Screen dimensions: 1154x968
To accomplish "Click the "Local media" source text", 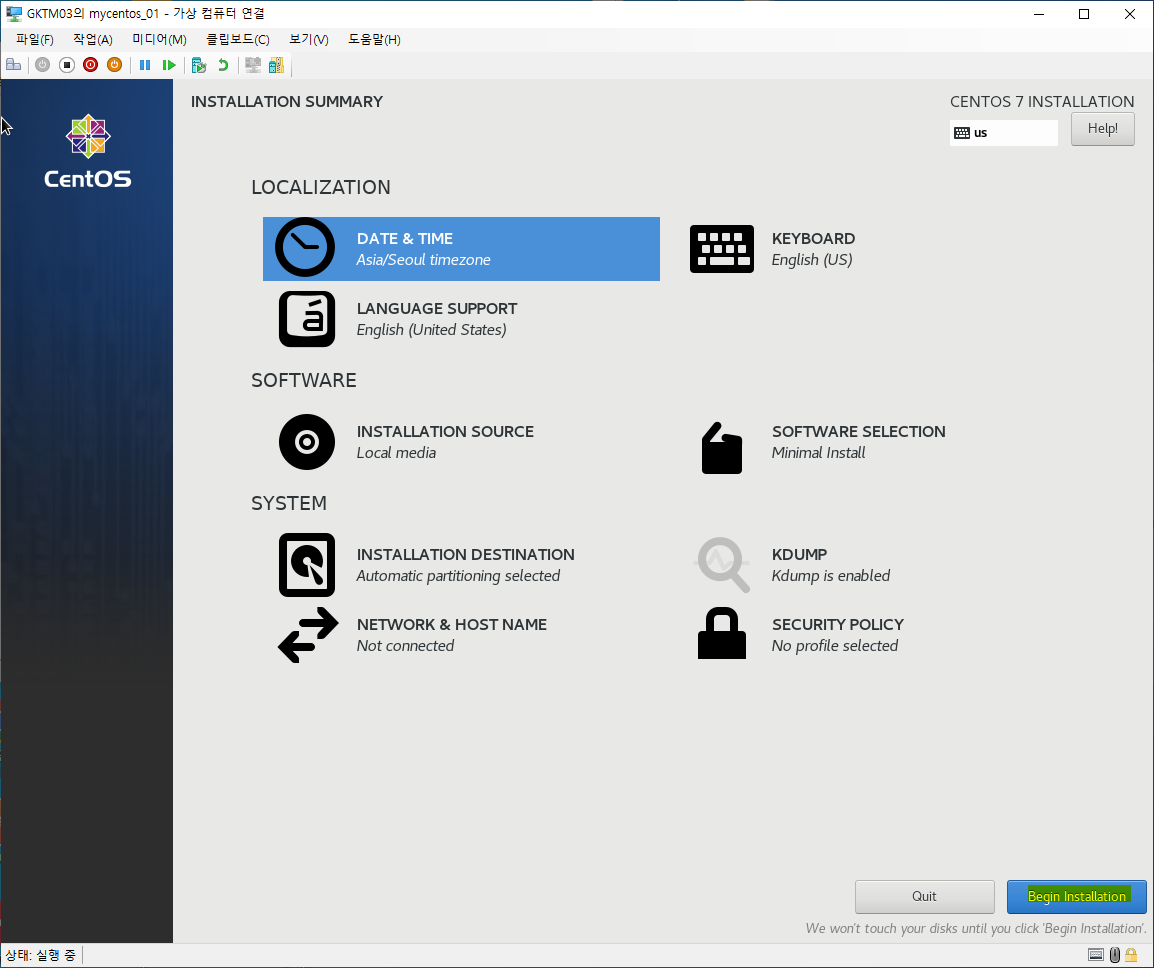I will pyautogui.click(x=396, y=453).
